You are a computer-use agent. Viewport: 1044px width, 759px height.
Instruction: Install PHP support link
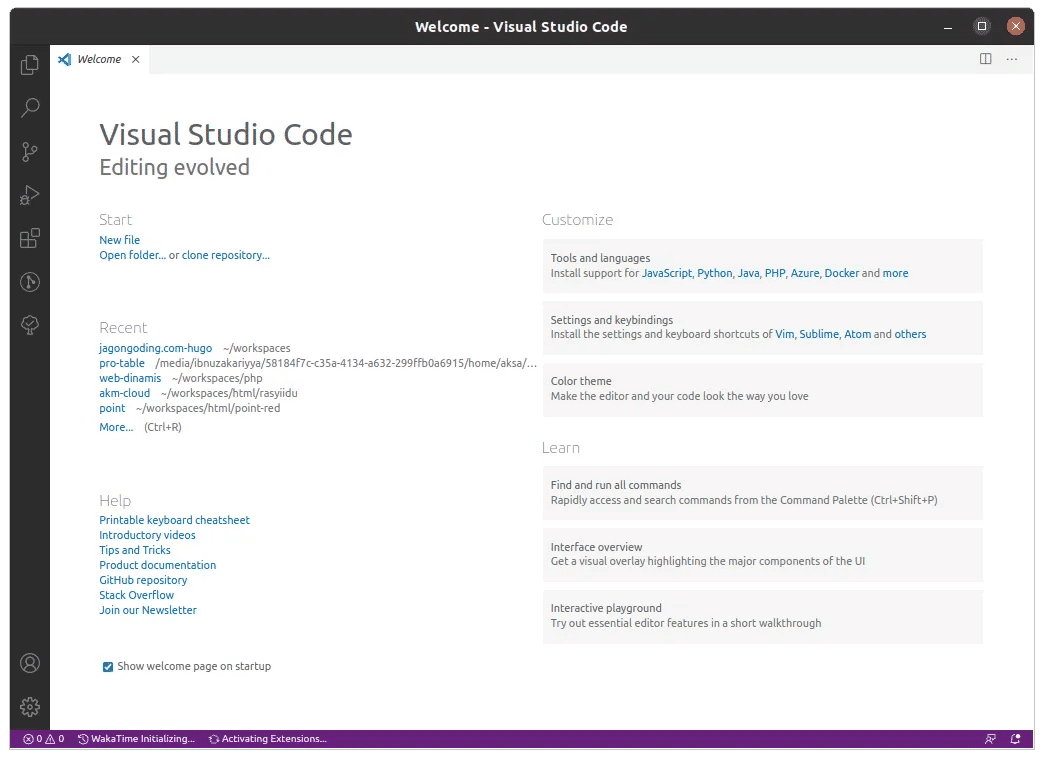tap(775, 273)
